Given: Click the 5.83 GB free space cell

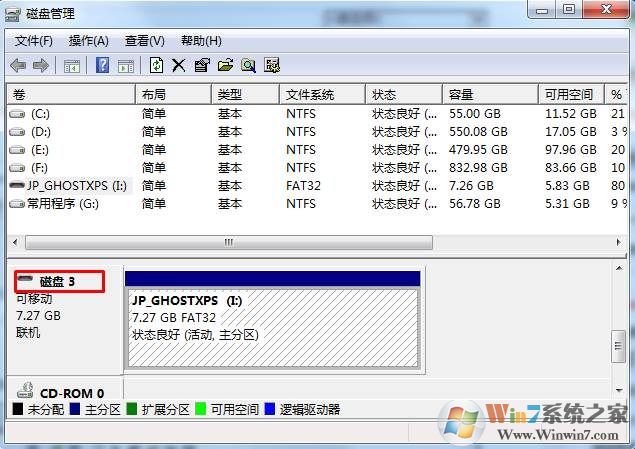Looking at the screenshot, I should [567, 186].
